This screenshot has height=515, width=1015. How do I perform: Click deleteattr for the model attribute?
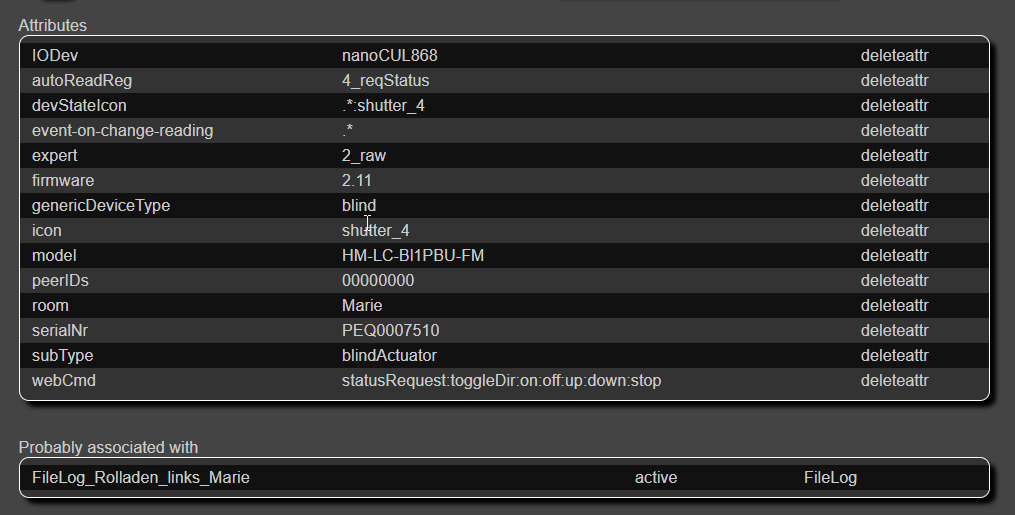click(895, 256)
